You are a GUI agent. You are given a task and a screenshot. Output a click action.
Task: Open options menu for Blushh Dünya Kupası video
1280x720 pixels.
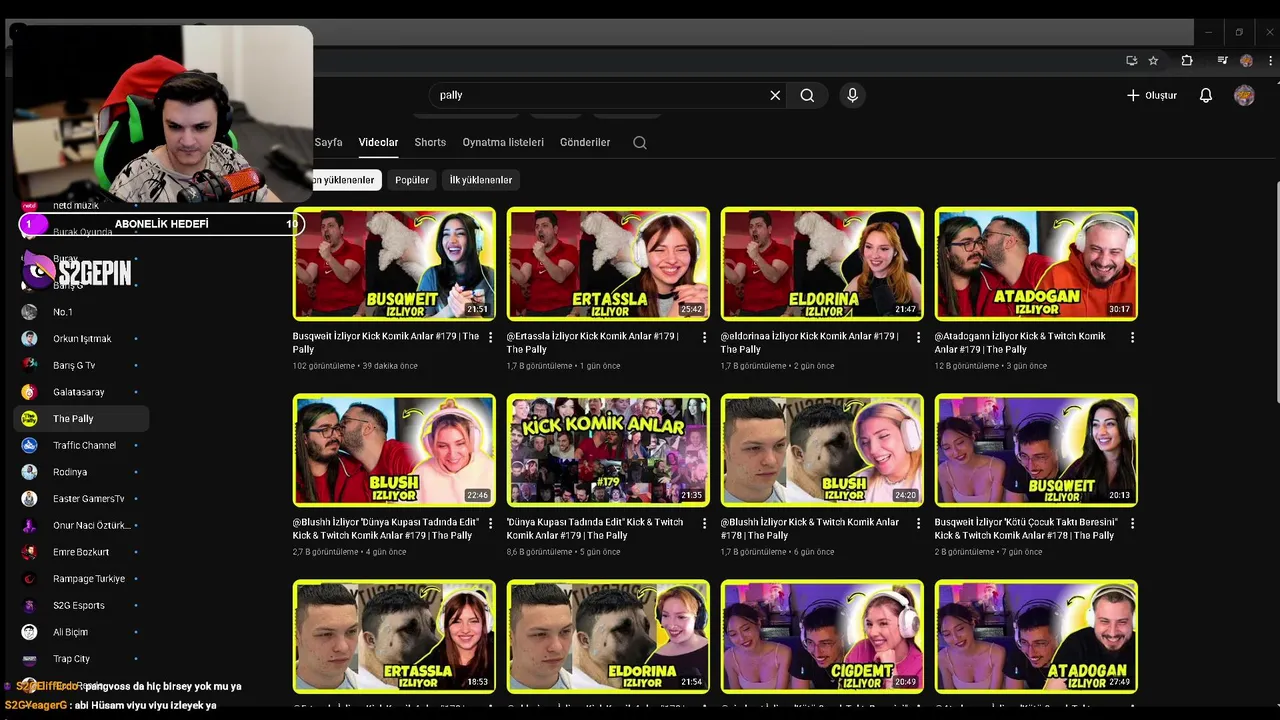tap(490, 524)
